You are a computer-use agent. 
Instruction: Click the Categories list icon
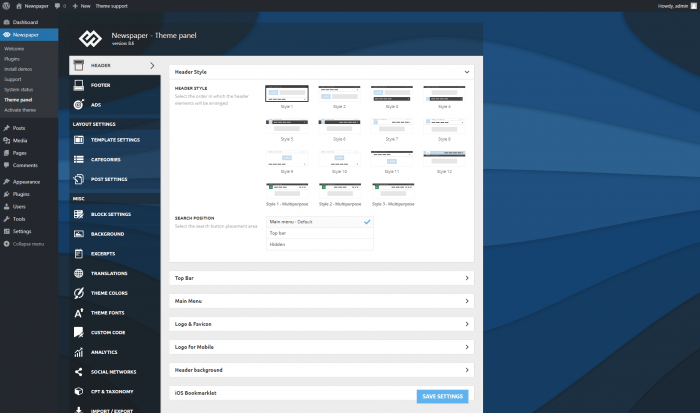(79, 159)
